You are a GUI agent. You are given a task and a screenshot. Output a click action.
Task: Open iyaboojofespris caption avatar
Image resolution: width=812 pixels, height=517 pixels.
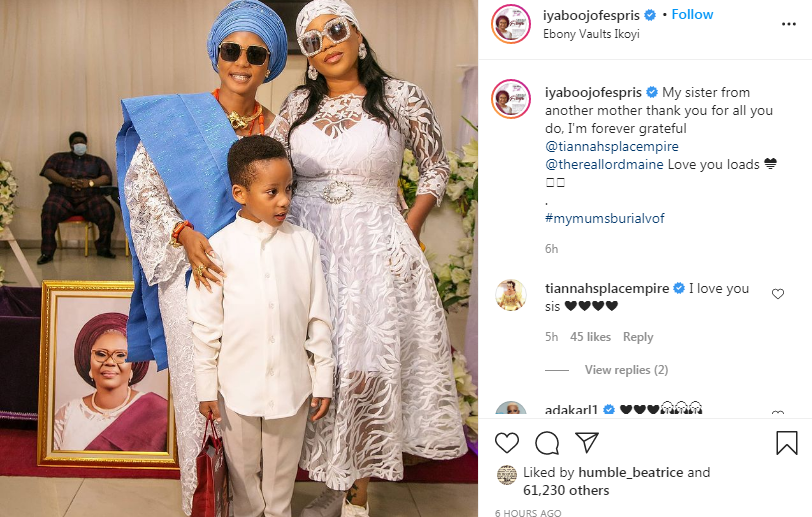point(511,99)
